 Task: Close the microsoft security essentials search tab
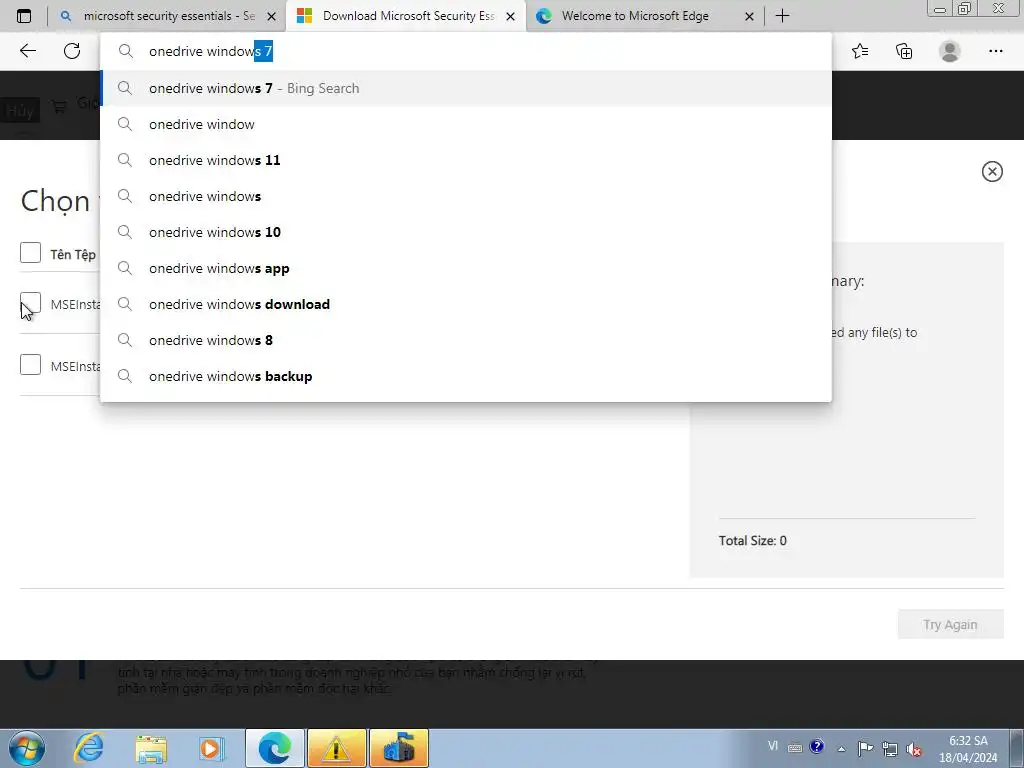coord(272,16)
